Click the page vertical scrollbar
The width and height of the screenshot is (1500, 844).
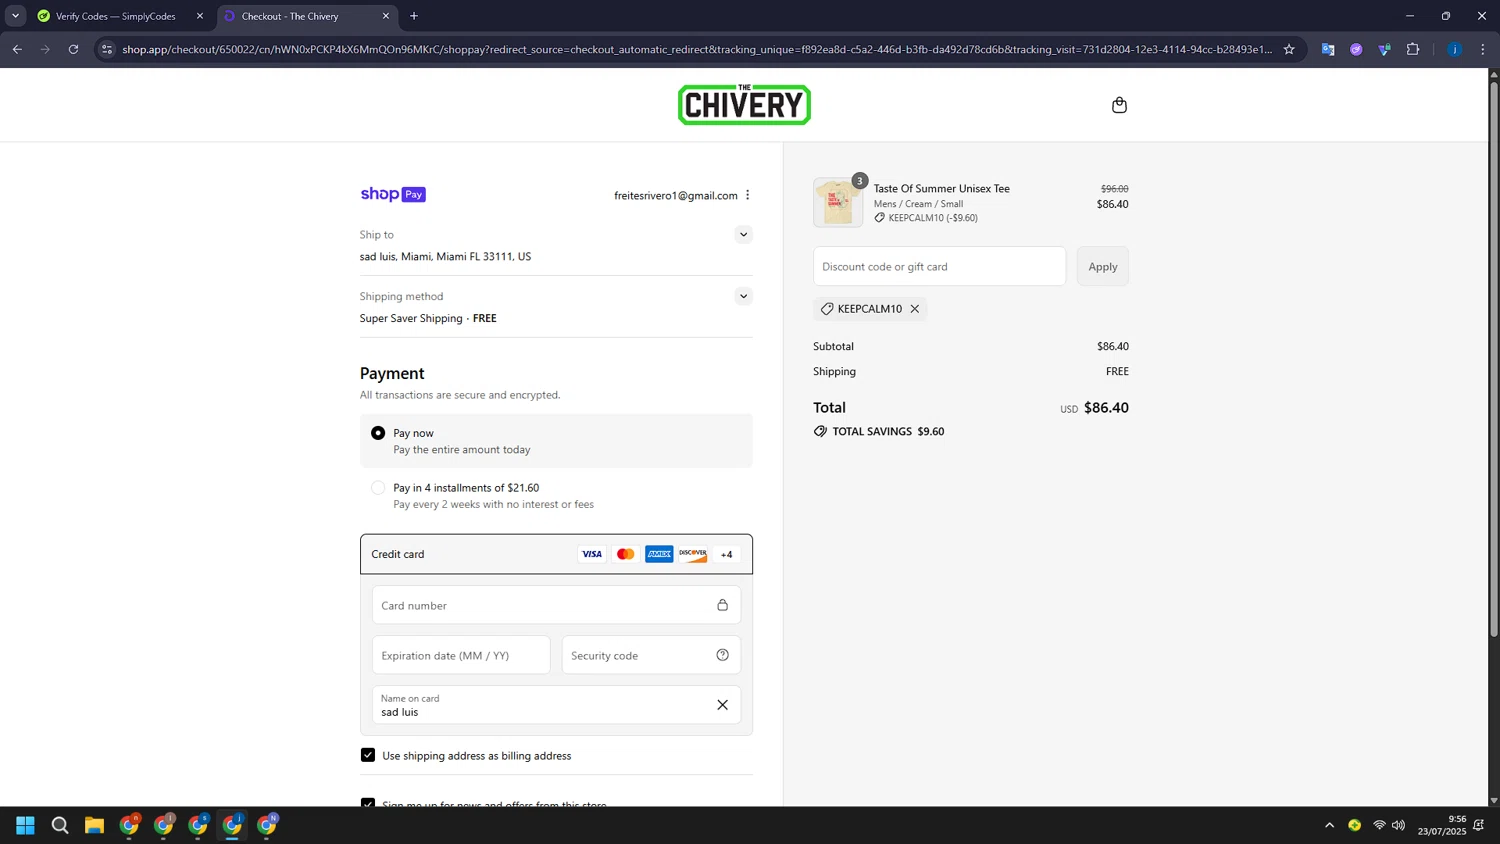(1494, 360)
